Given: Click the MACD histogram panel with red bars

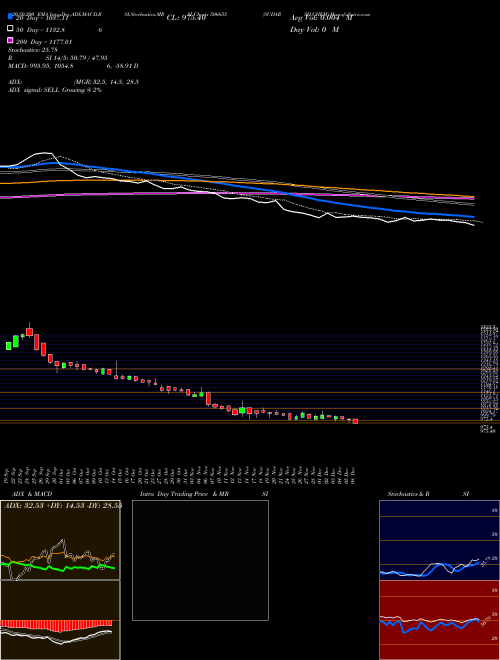Looking at the screenshot, I should (60, 620).
